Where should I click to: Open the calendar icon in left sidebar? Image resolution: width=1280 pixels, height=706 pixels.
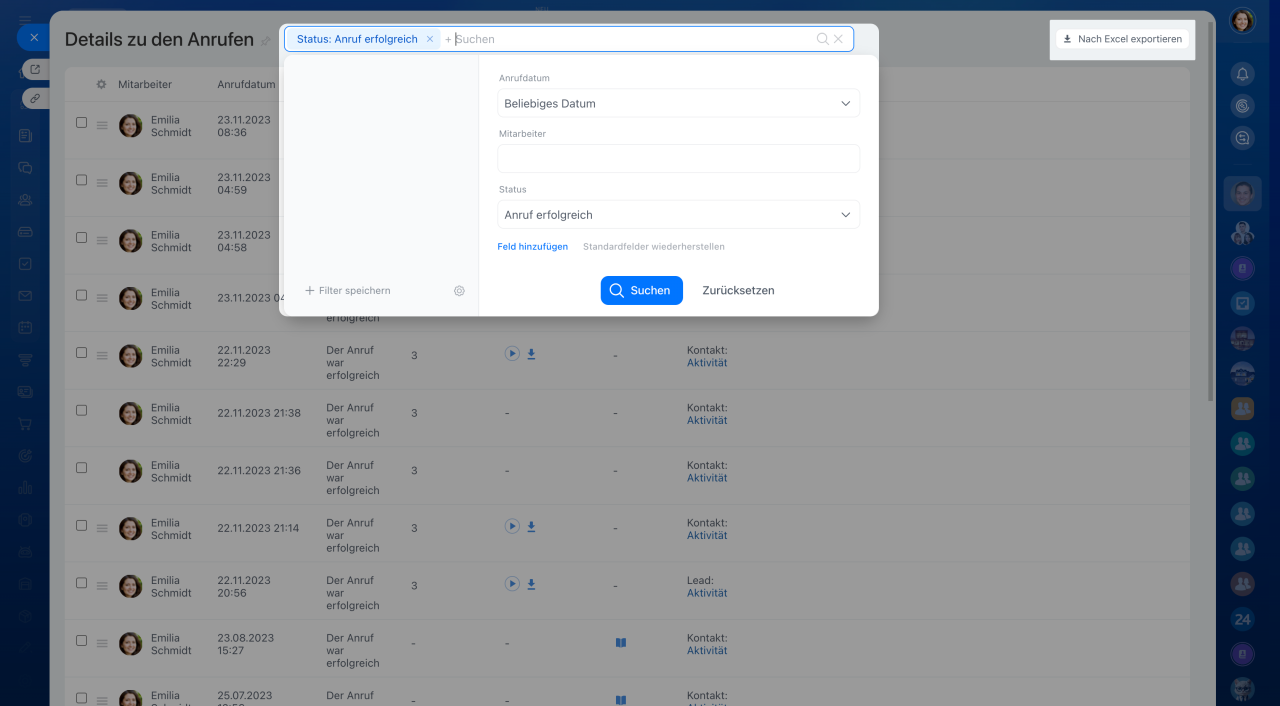[25, 328]
